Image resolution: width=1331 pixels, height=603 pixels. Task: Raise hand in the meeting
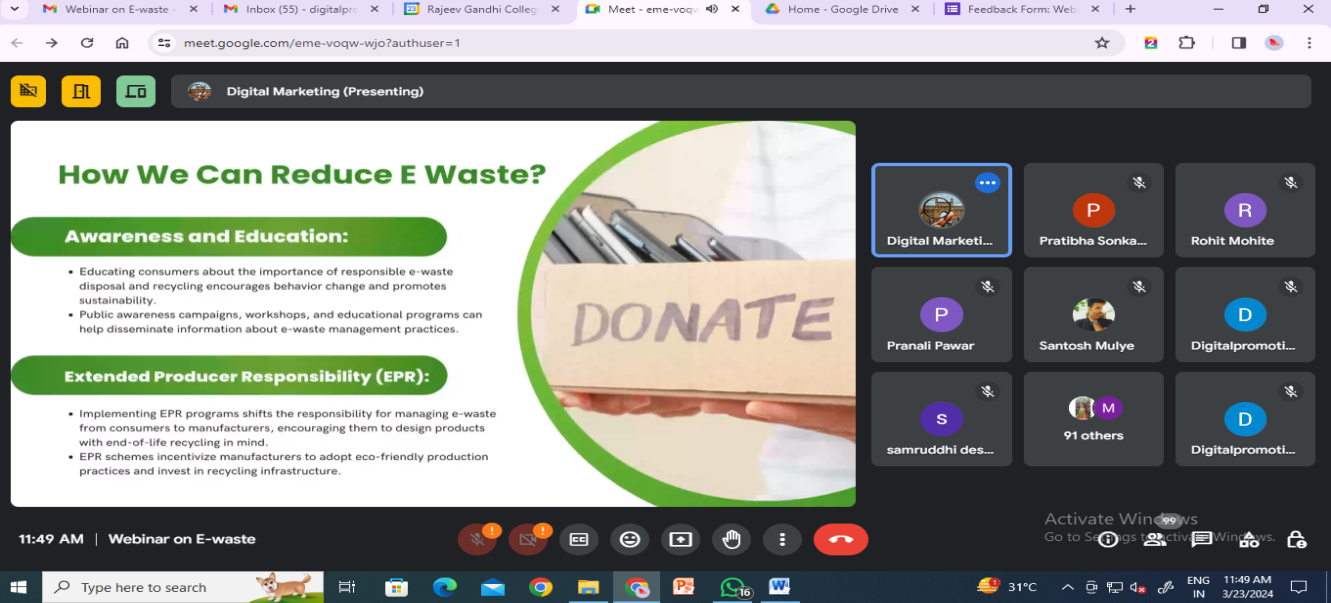click(x=732, y=540)
